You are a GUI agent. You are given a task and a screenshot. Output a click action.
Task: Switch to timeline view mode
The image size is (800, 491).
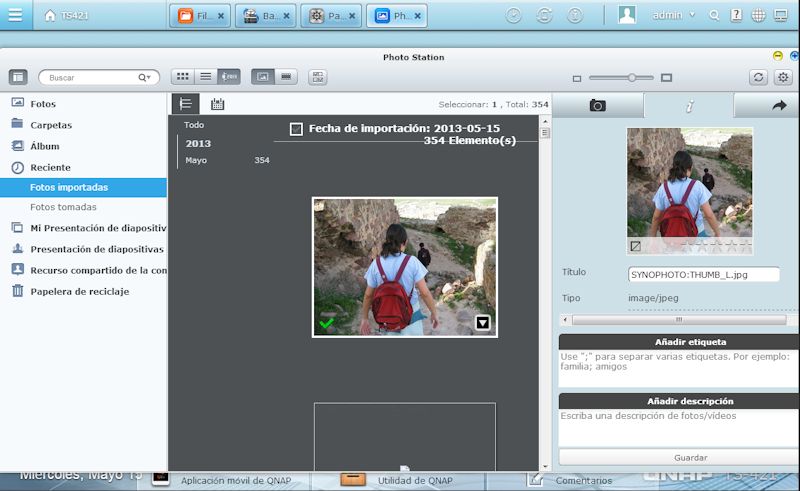point(229,77)
